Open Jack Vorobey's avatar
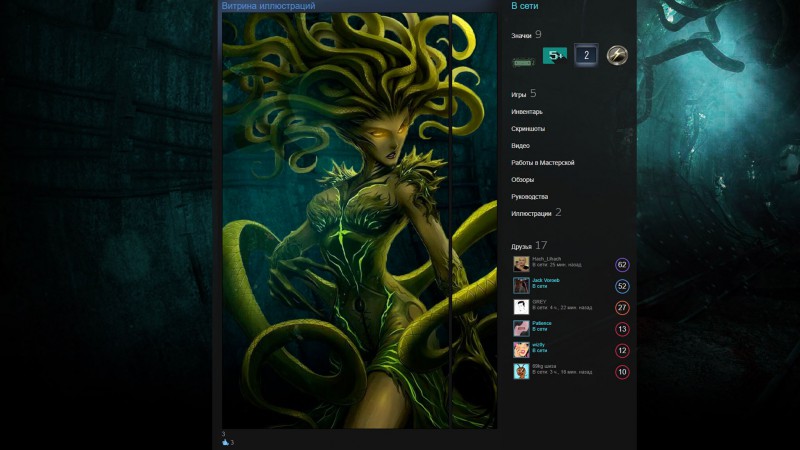The height and width of the screenshot is (450, 800). 521,285
